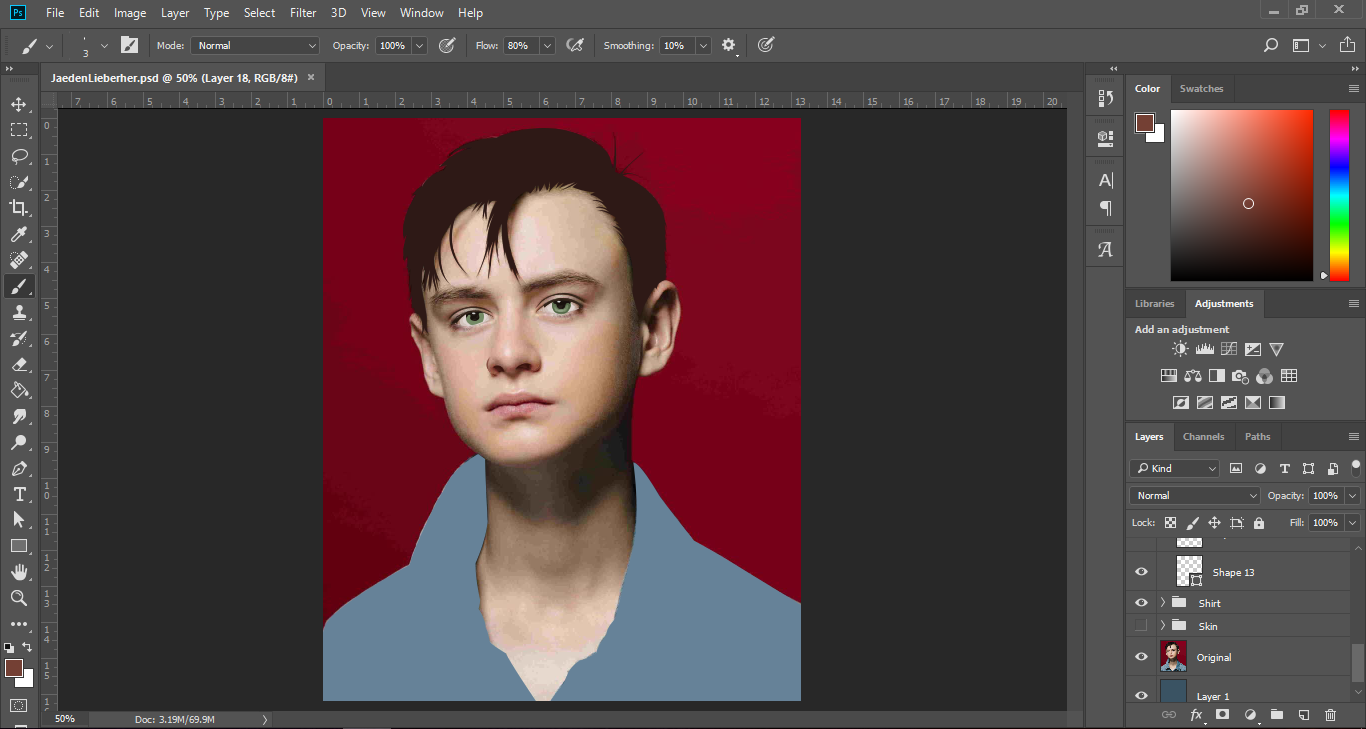Toggle lock all padlock
The image size is (1366, 729).
pyautogui.click(x=1258, y=522)
